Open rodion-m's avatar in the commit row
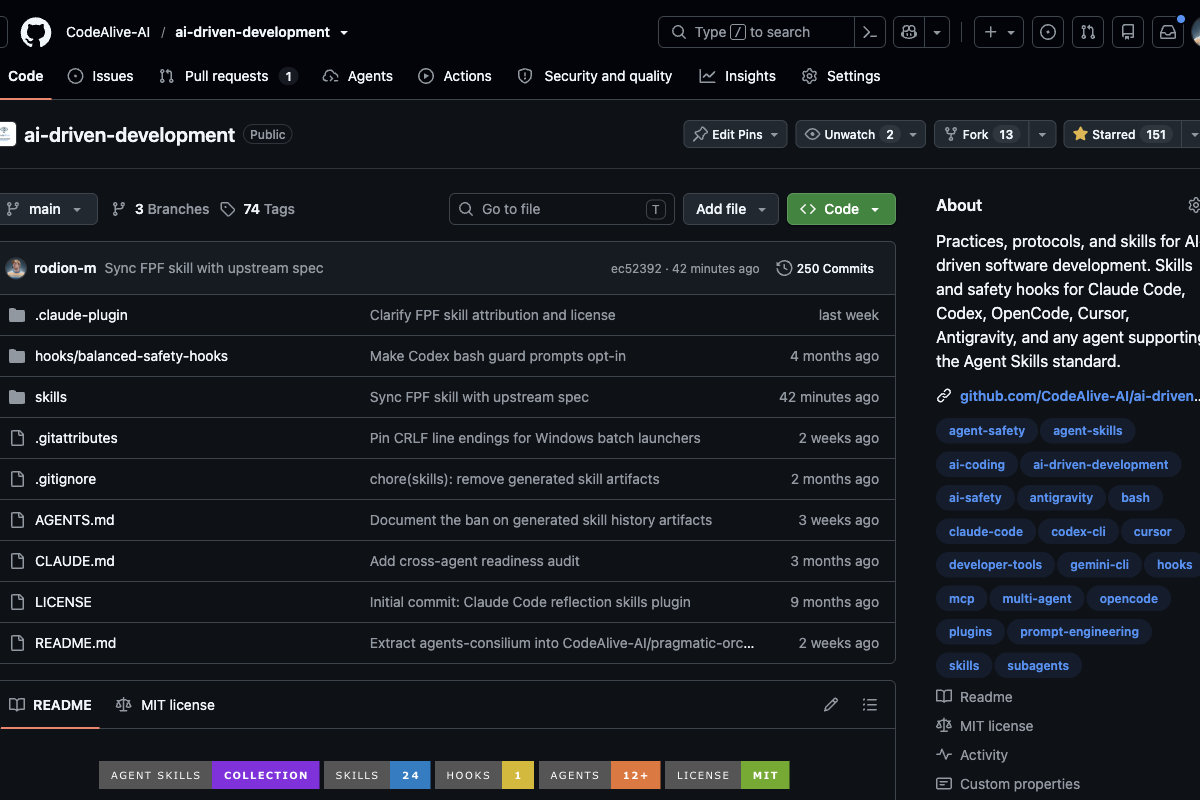The image size is (1200, 800). click(16, 268)
